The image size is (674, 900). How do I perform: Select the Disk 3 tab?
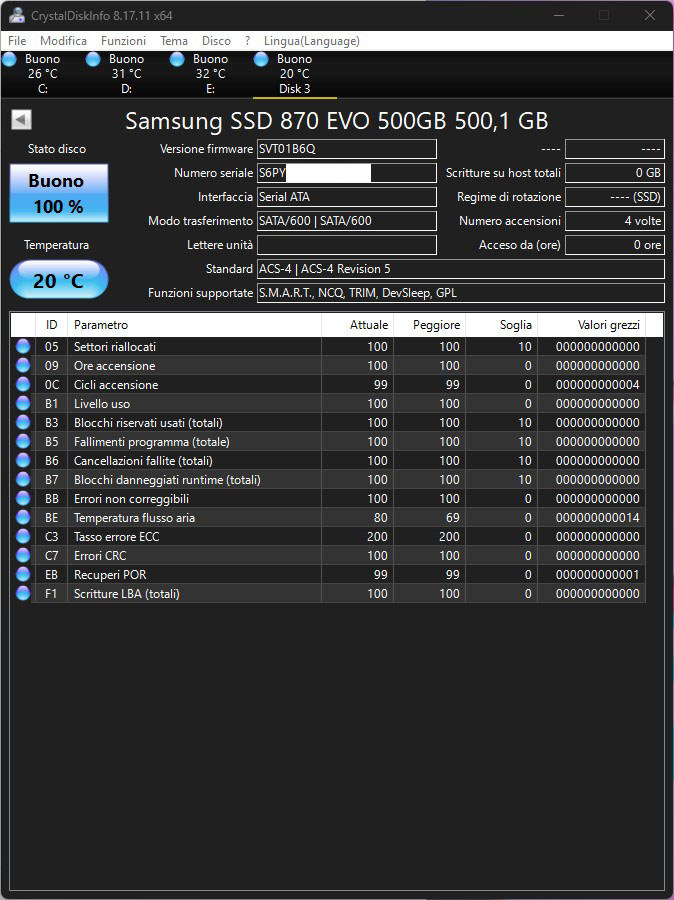tap(295, 73)
